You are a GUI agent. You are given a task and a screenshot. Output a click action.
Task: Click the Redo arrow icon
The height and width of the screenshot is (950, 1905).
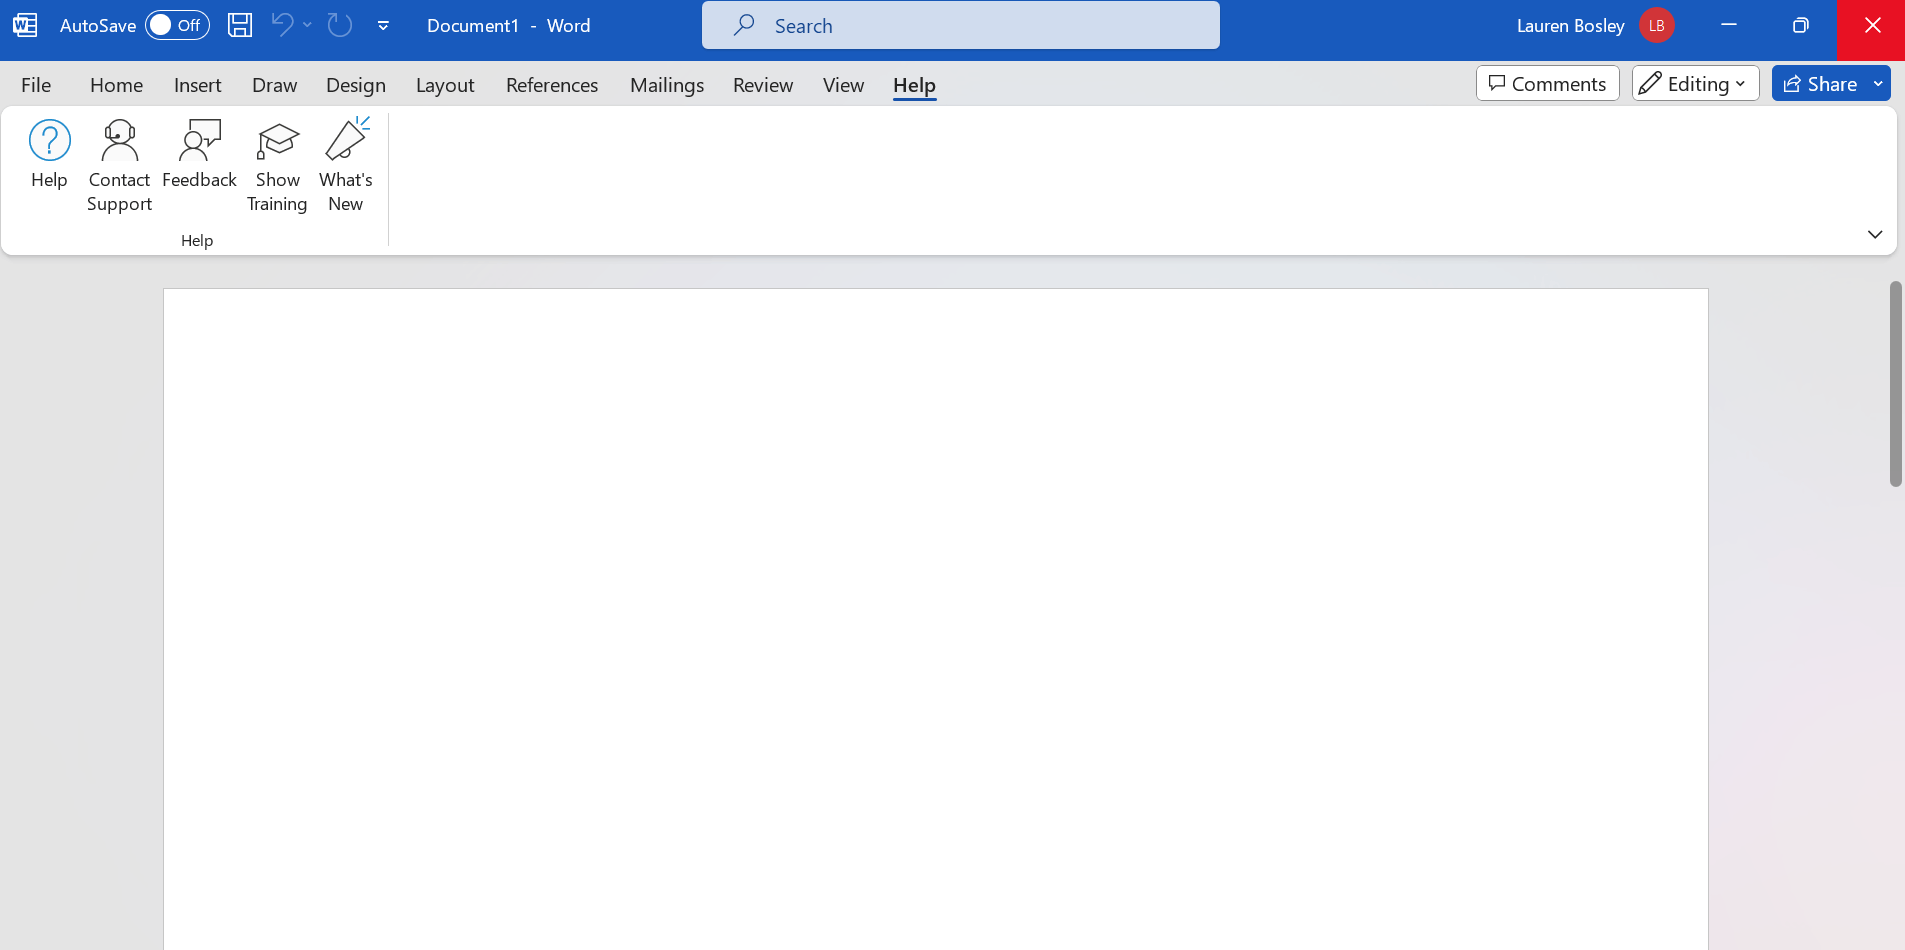[340, 25]
